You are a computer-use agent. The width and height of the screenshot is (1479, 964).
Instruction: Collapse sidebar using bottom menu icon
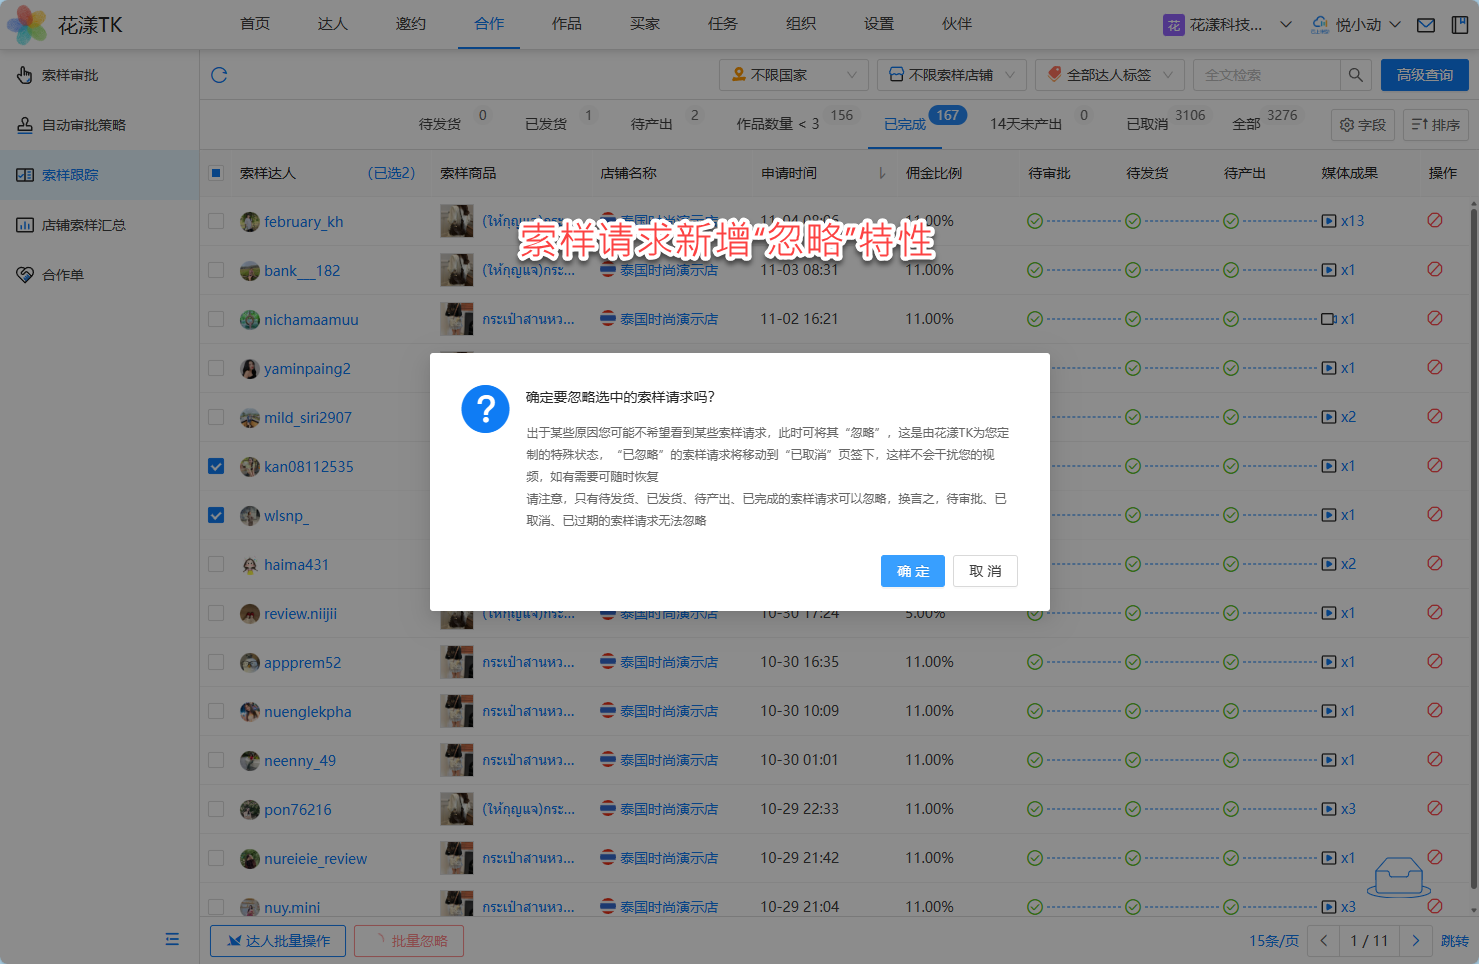tap(172, 939)
